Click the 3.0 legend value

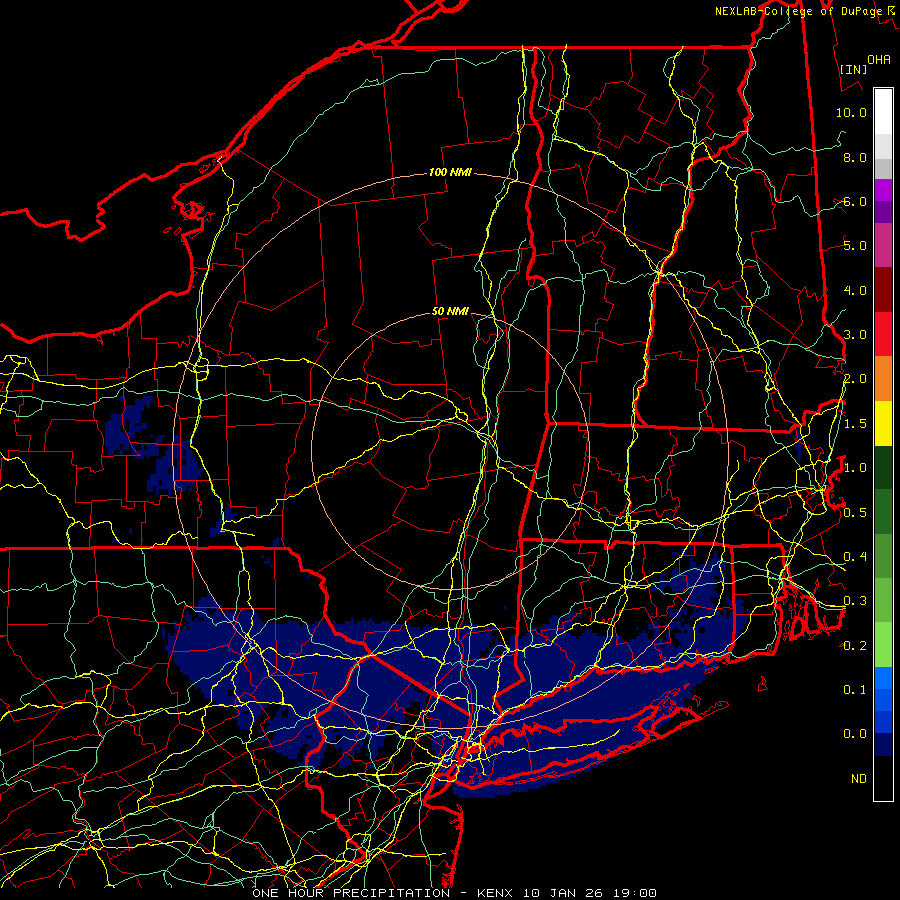pyautogui.click(x=855, y=335)
